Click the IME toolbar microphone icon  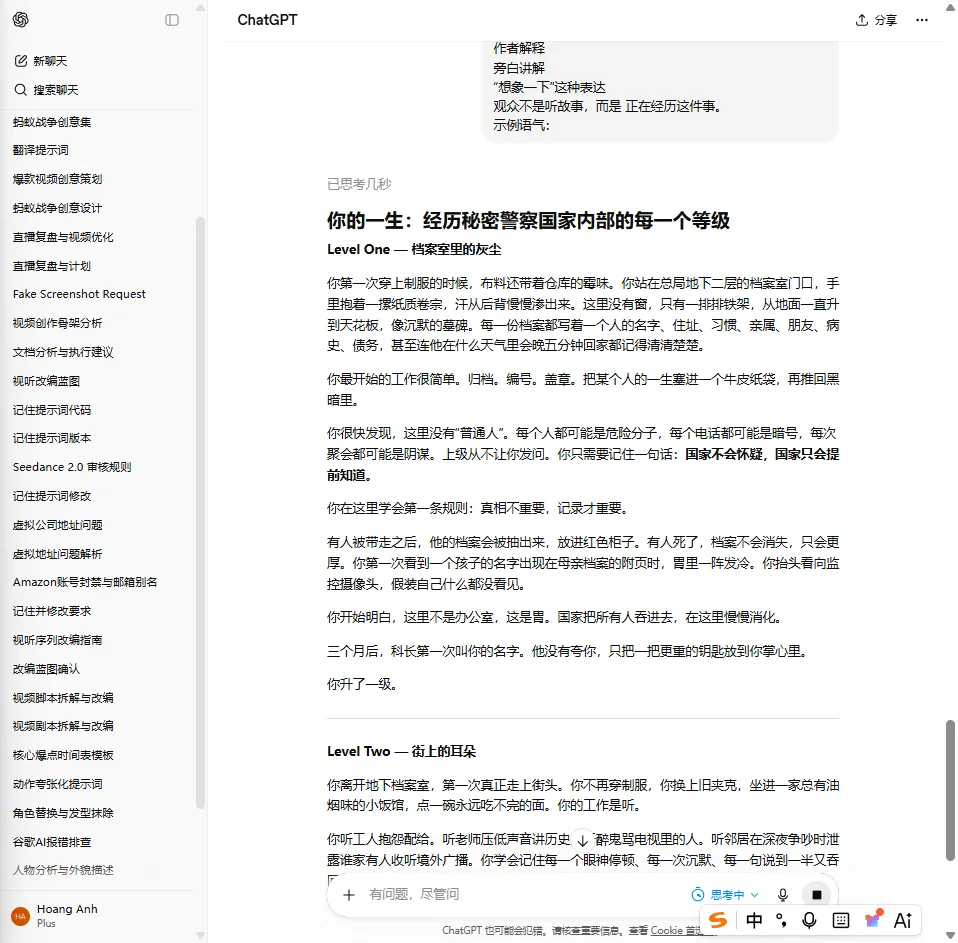(810, 920)
